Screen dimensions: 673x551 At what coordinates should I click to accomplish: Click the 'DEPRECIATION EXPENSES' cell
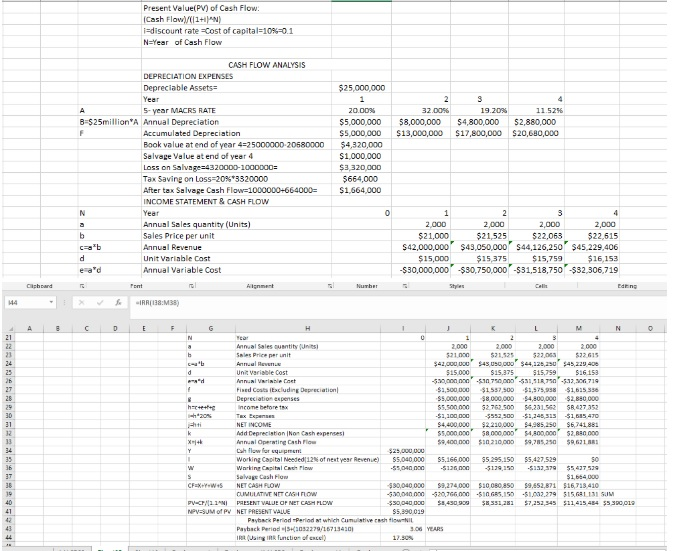pyautogui.click(x=188, y=76)
